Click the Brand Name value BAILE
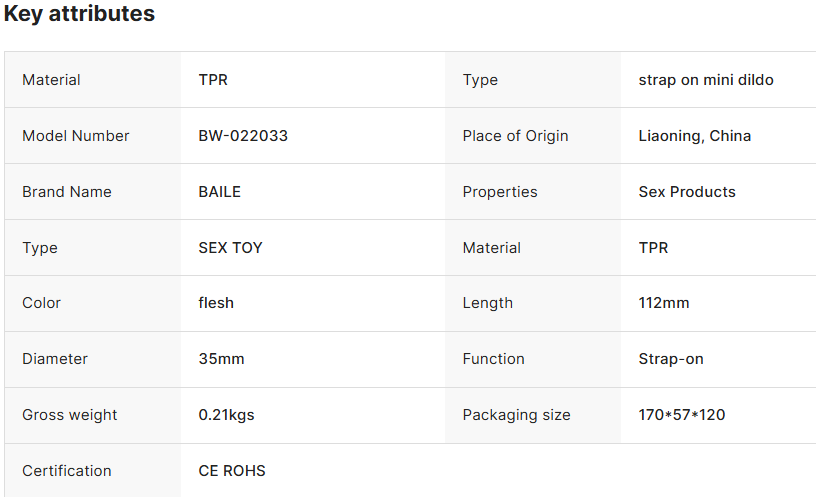Image resolution: width=816 pixels, height=497 pixels. (220, 192)
